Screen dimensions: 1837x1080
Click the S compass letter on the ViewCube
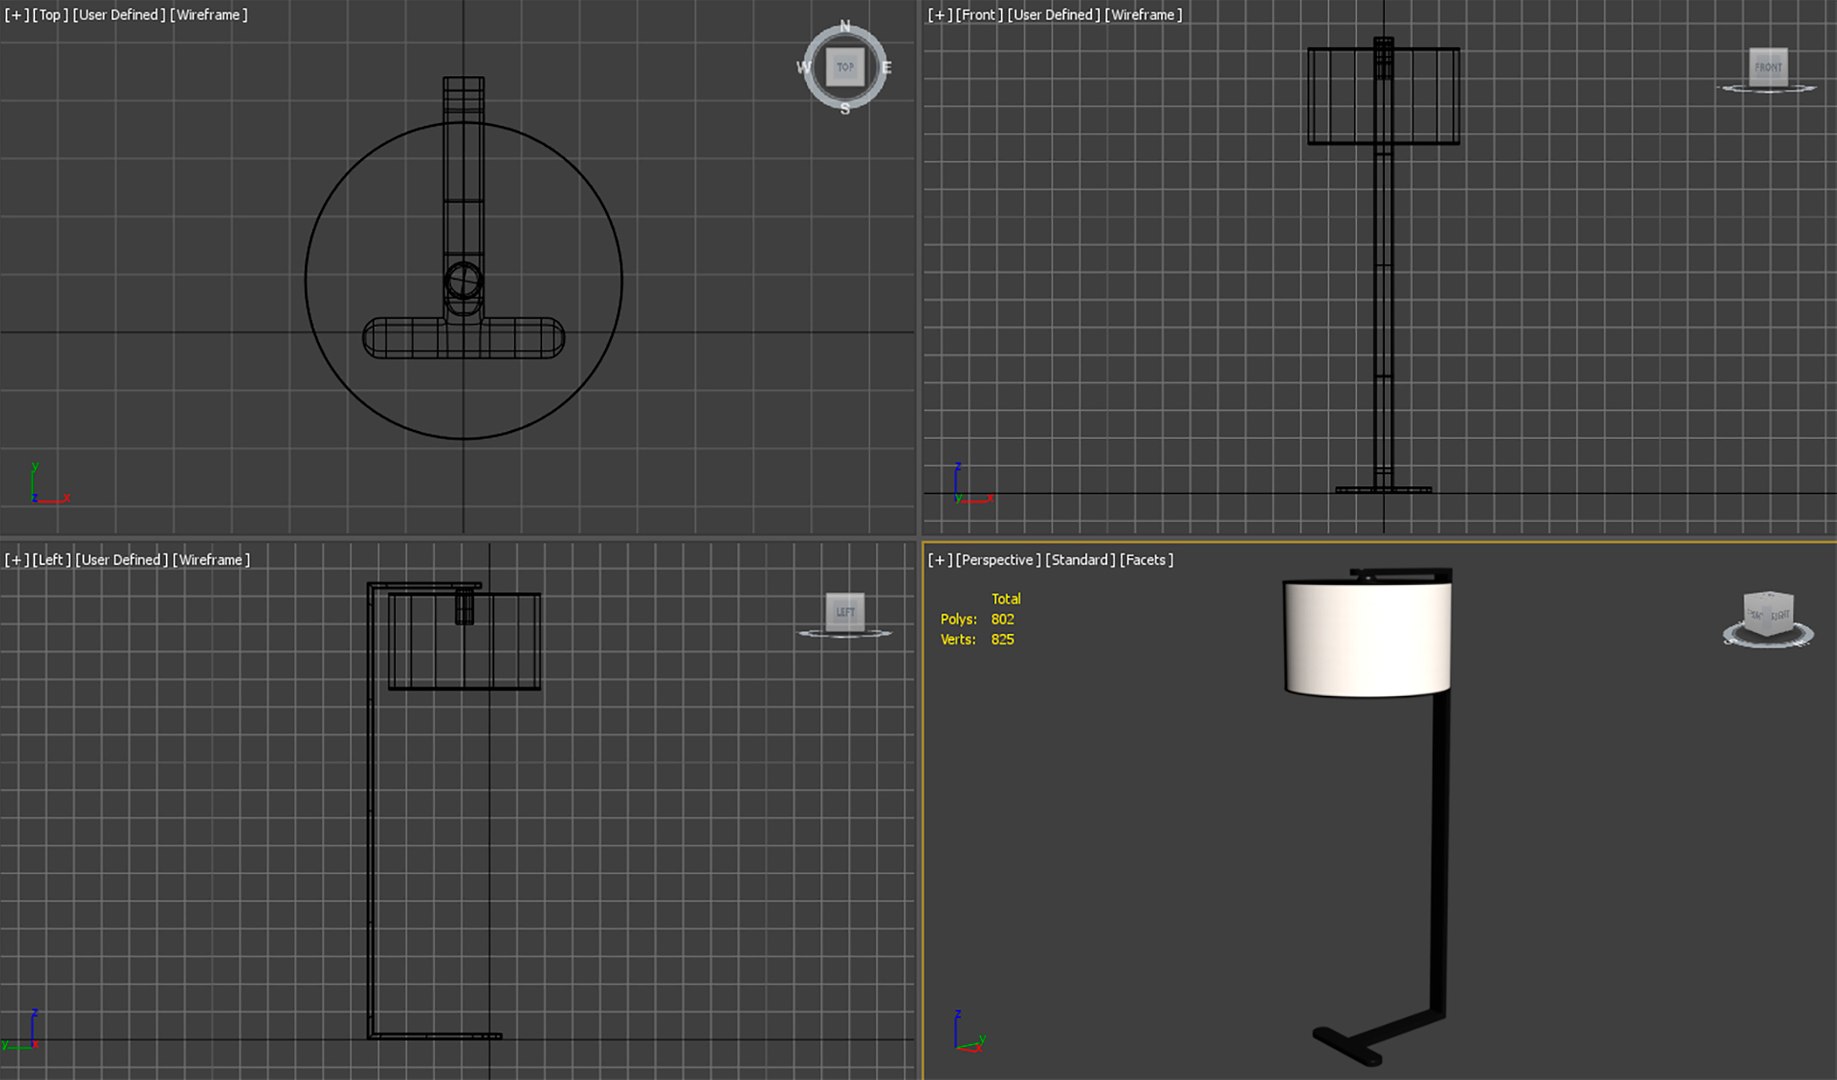tap(845, 108)
